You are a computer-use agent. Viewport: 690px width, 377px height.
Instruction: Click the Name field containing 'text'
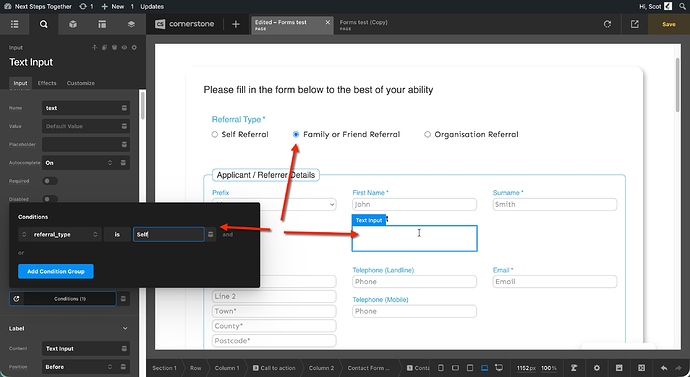point(81,108)
